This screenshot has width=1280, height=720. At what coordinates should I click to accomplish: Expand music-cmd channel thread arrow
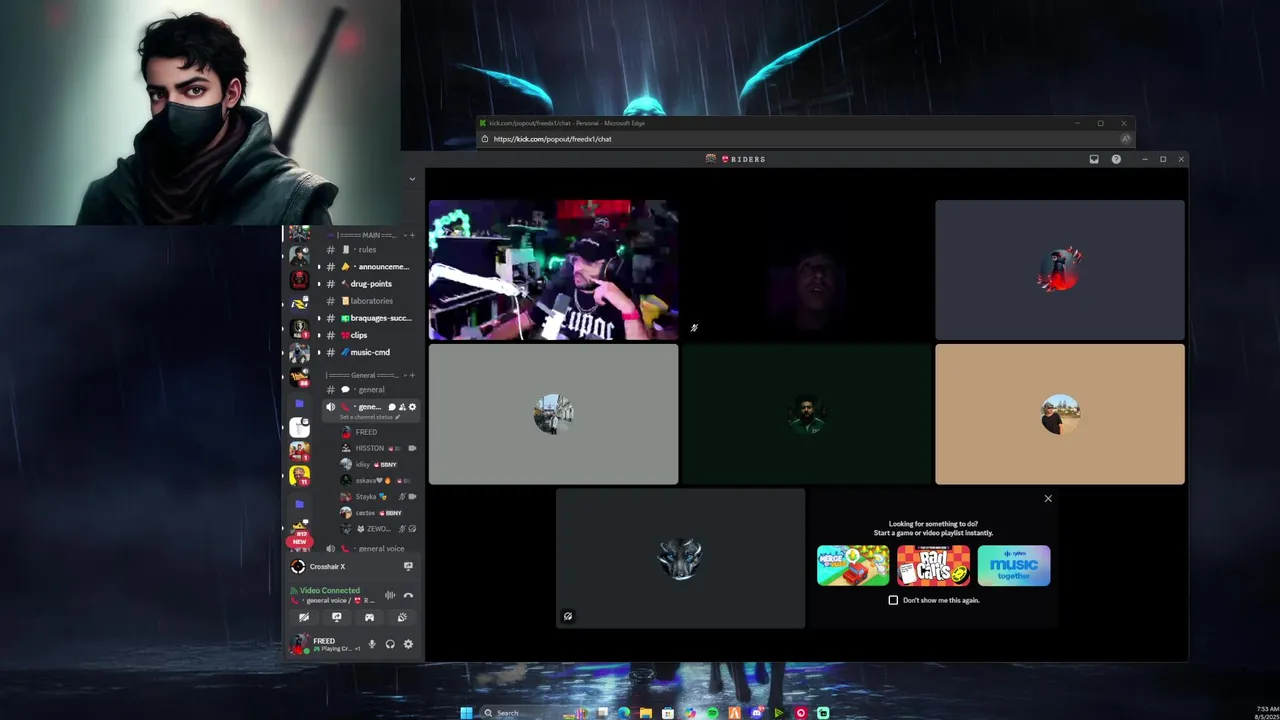point(319,352)
